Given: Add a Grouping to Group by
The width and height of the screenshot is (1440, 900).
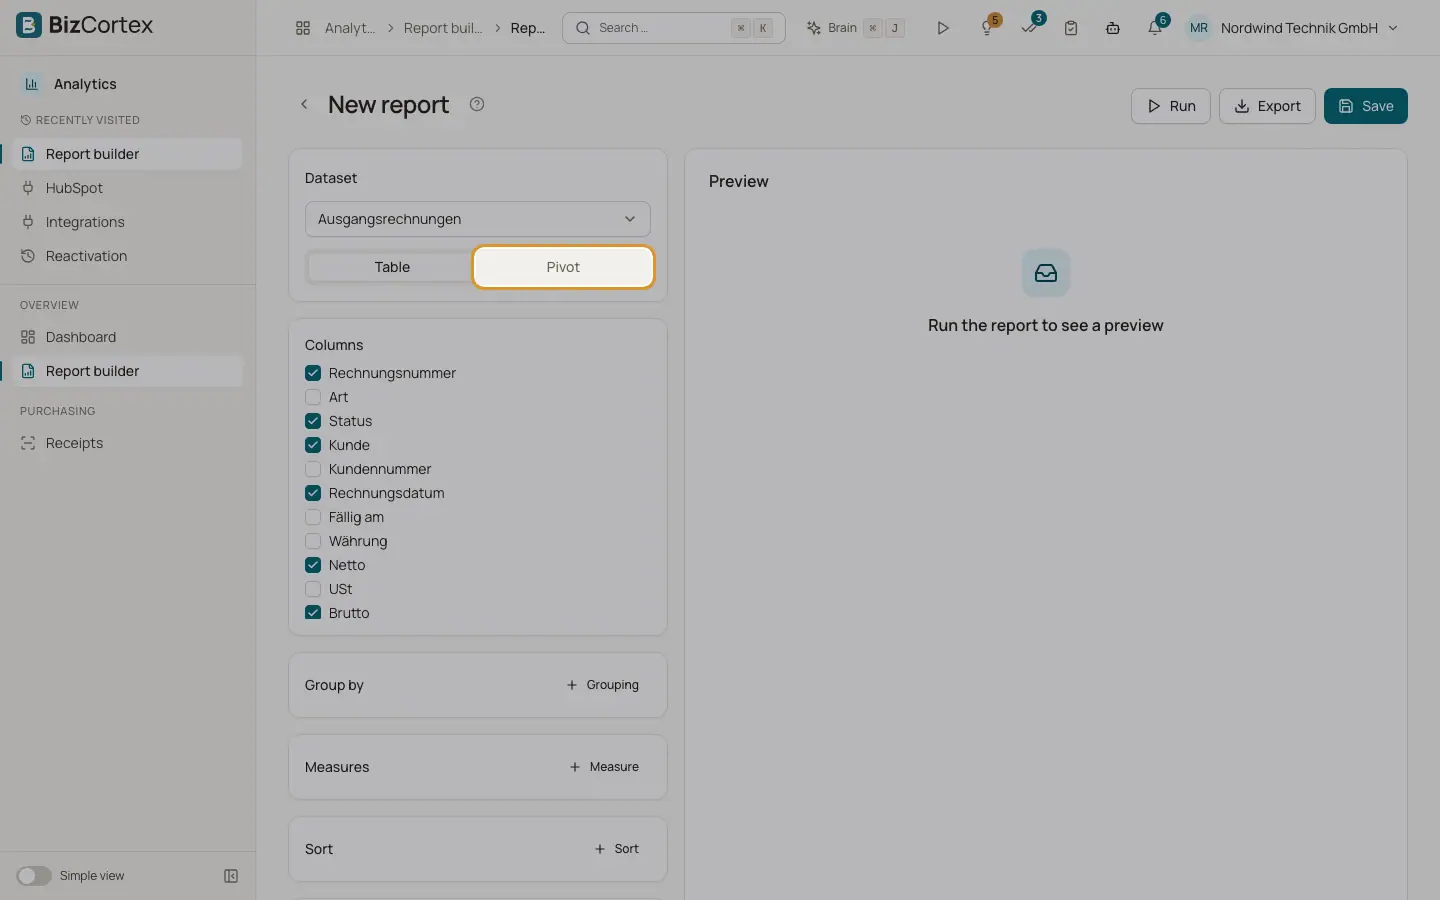Looking at the screenshot, I should coord(602,685).
